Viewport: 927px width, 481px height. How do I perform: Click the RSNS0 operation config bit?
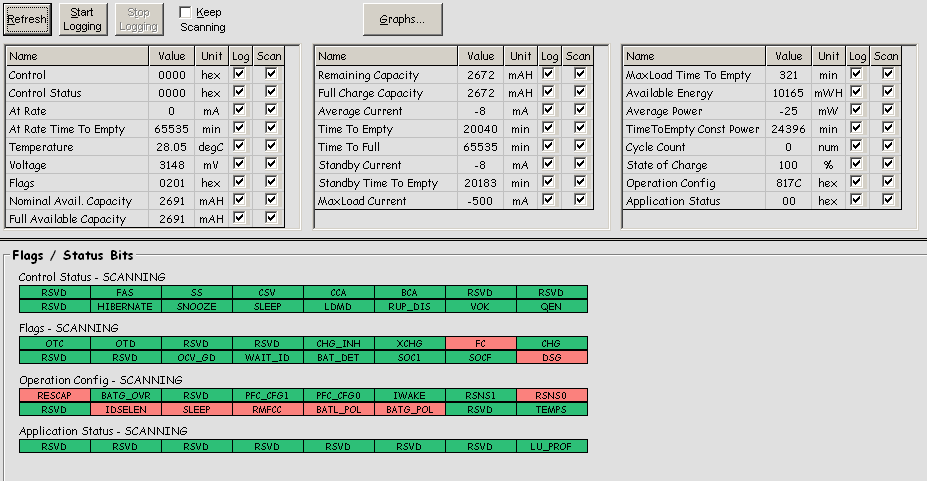pyautogui.click(x=552, y=395)
